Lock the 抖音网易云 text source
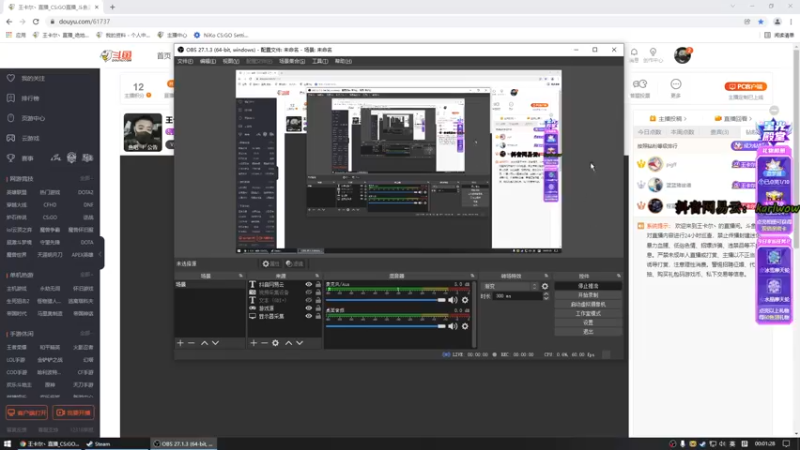Image resolution: width=800 pixels, height=450 pixels. 318,285
